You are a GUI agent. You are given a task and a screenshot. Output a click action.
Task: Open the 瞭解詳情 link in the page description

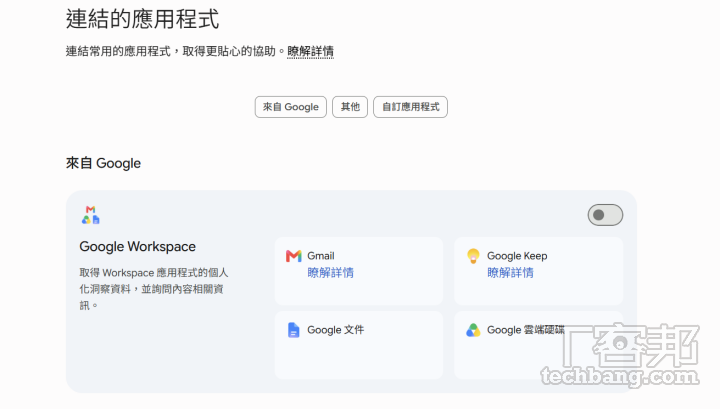310,51
